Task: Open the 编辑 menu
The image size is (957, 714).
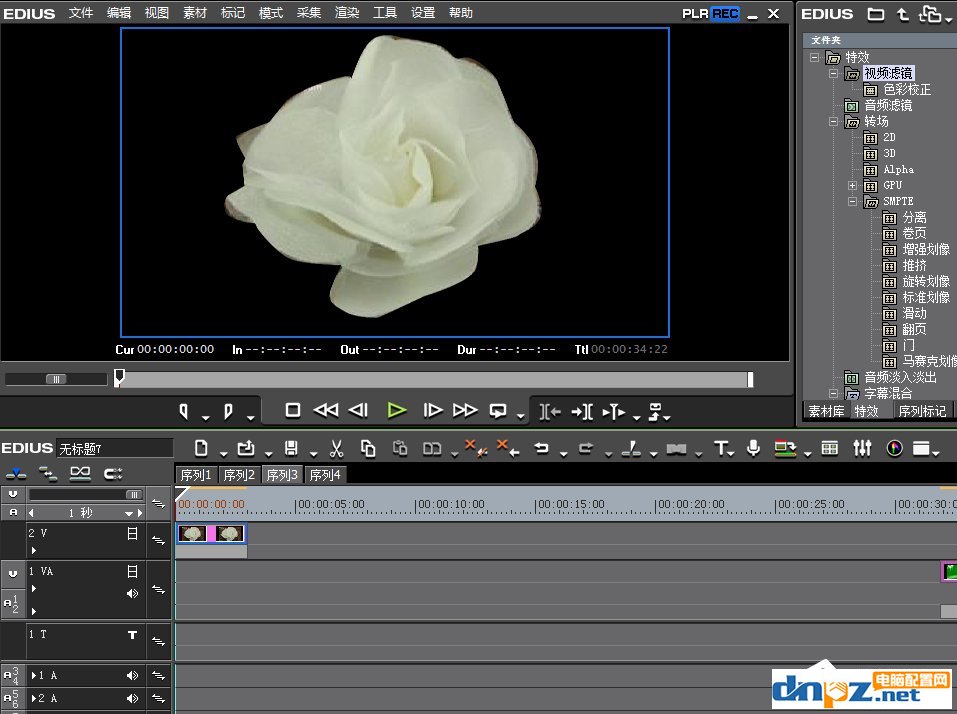Action: tap(118, 13)
